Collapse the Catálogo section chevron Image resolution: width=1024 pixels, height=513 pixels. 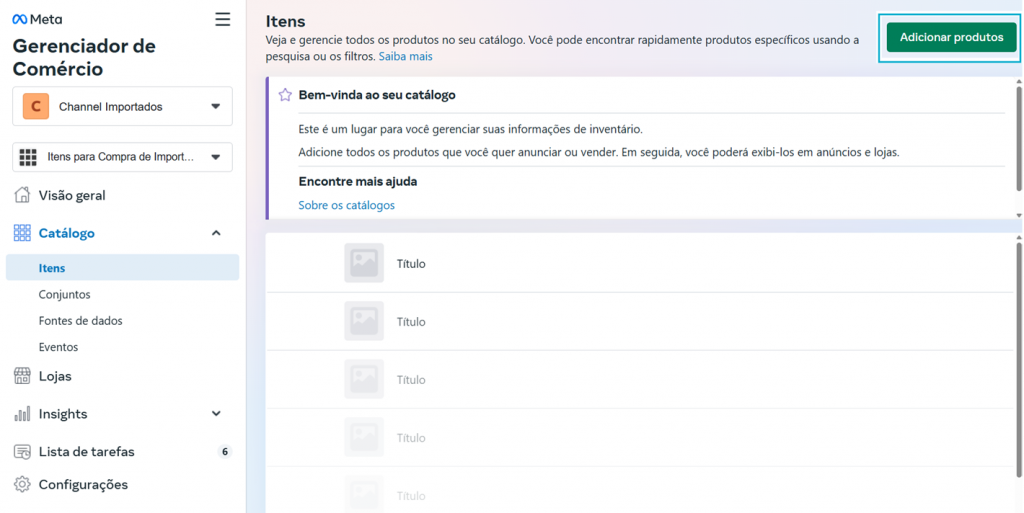[216, 233]
